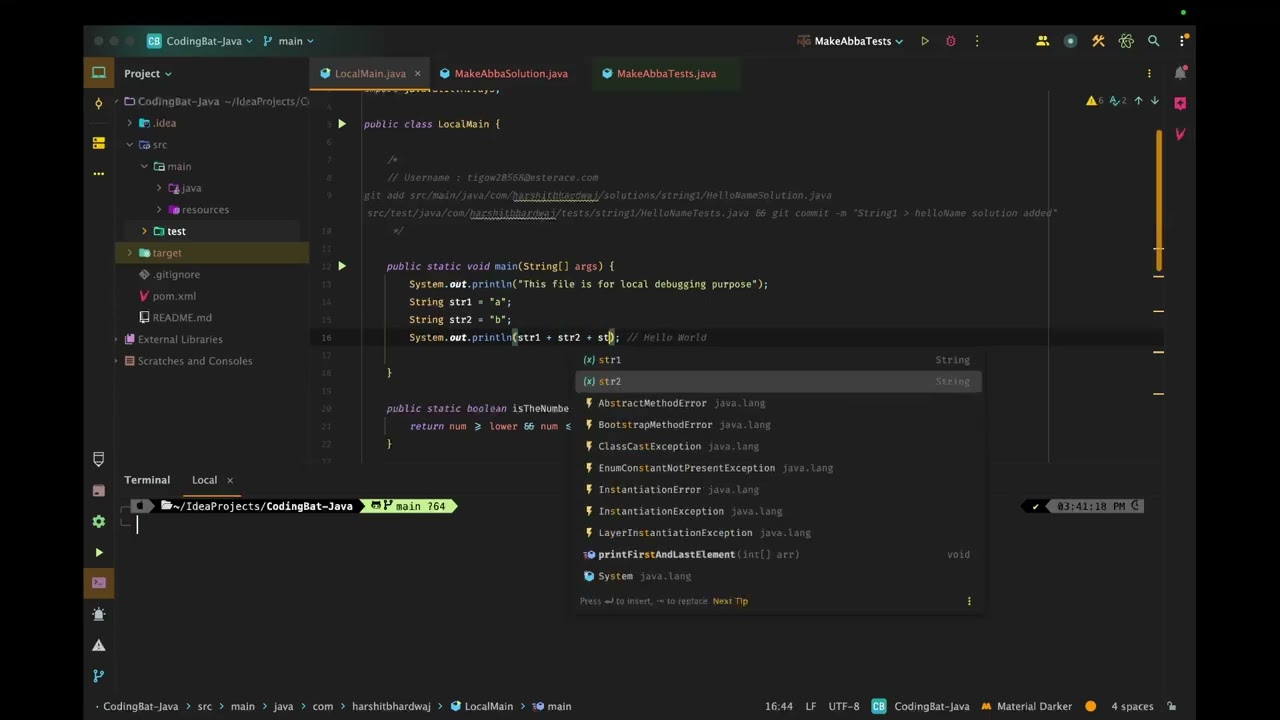
Task: Choose str1 from completion list
Action: pos(778,360)
